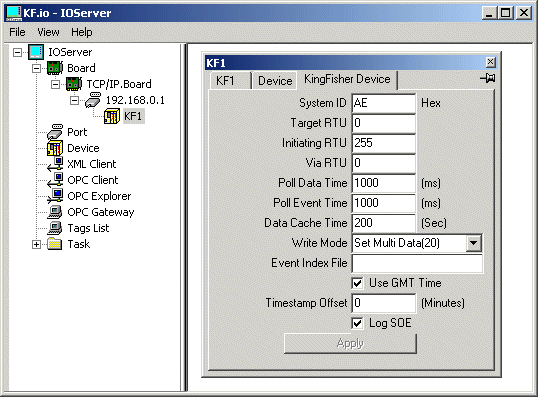Click the KF1 device icon in tree
538x397 pixels.
coord(112,116)
